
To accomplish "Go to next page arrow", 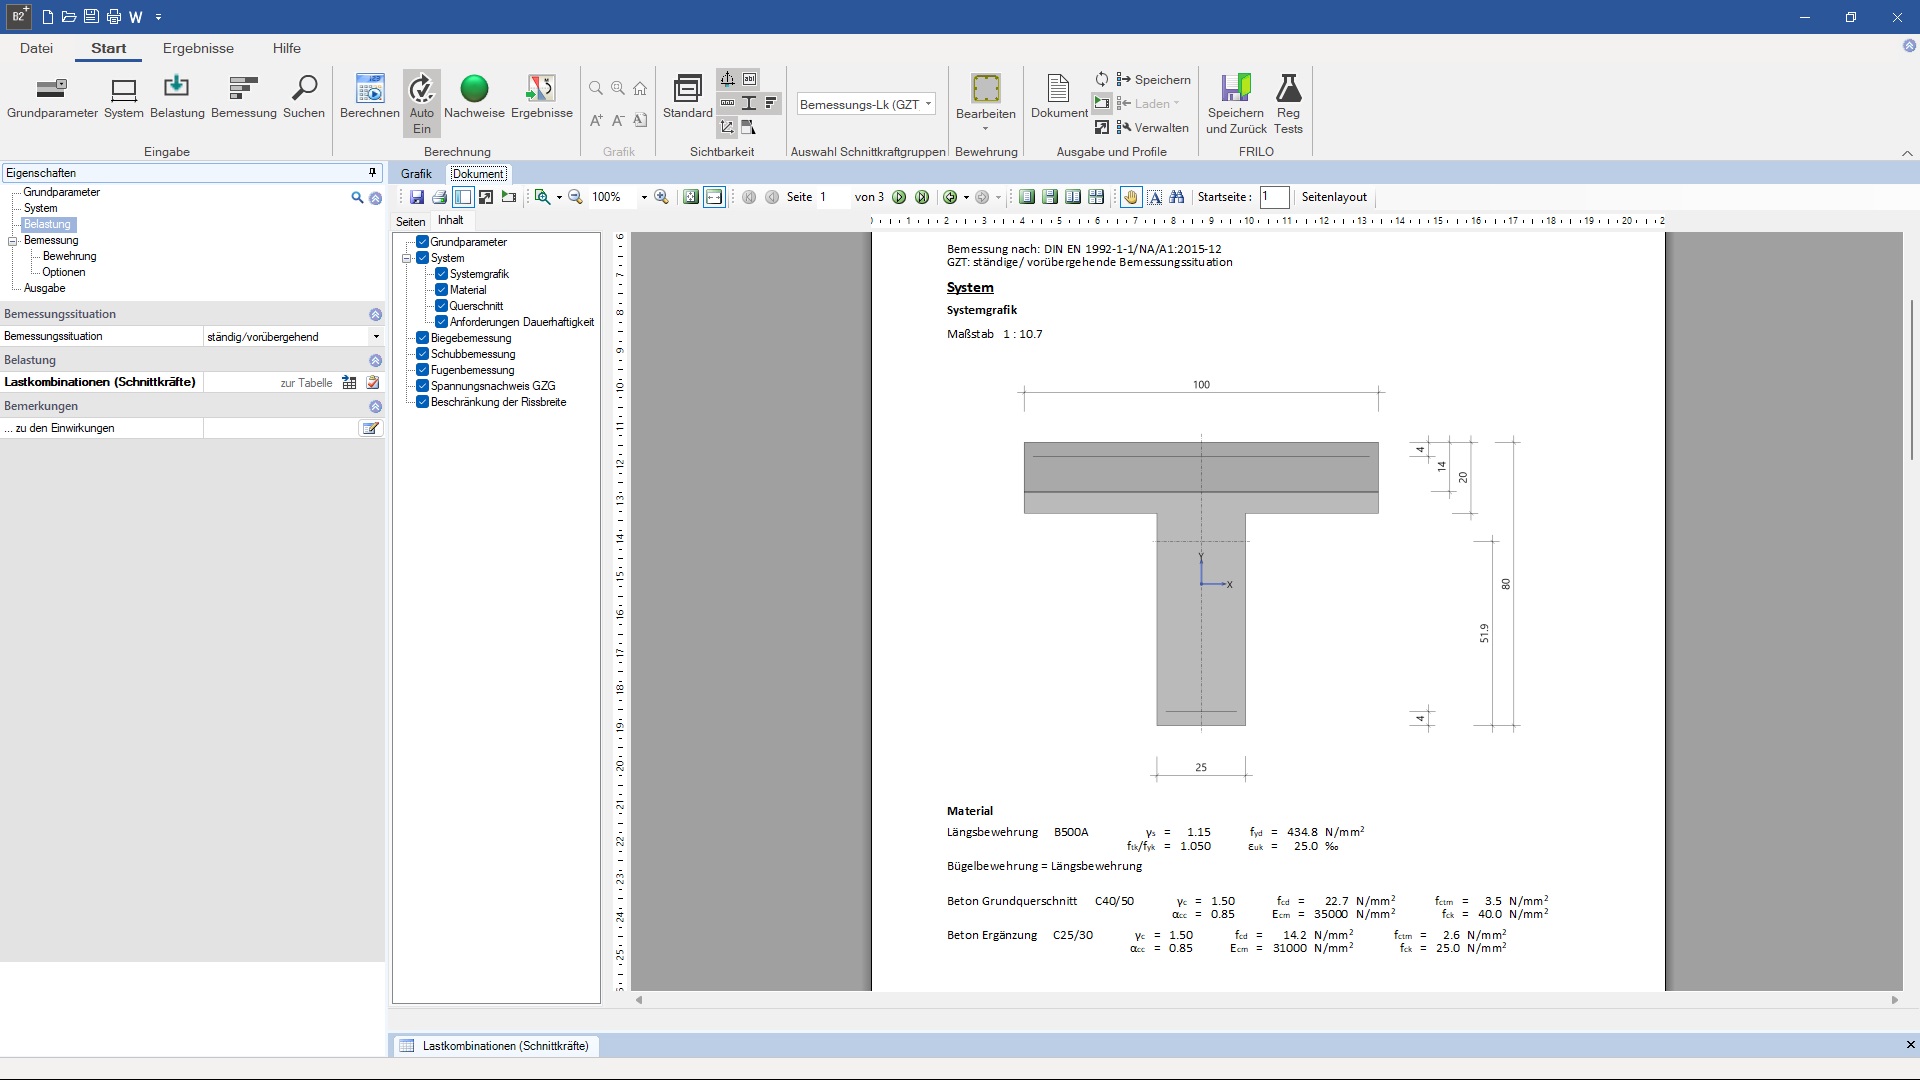I will pos(899,197).
